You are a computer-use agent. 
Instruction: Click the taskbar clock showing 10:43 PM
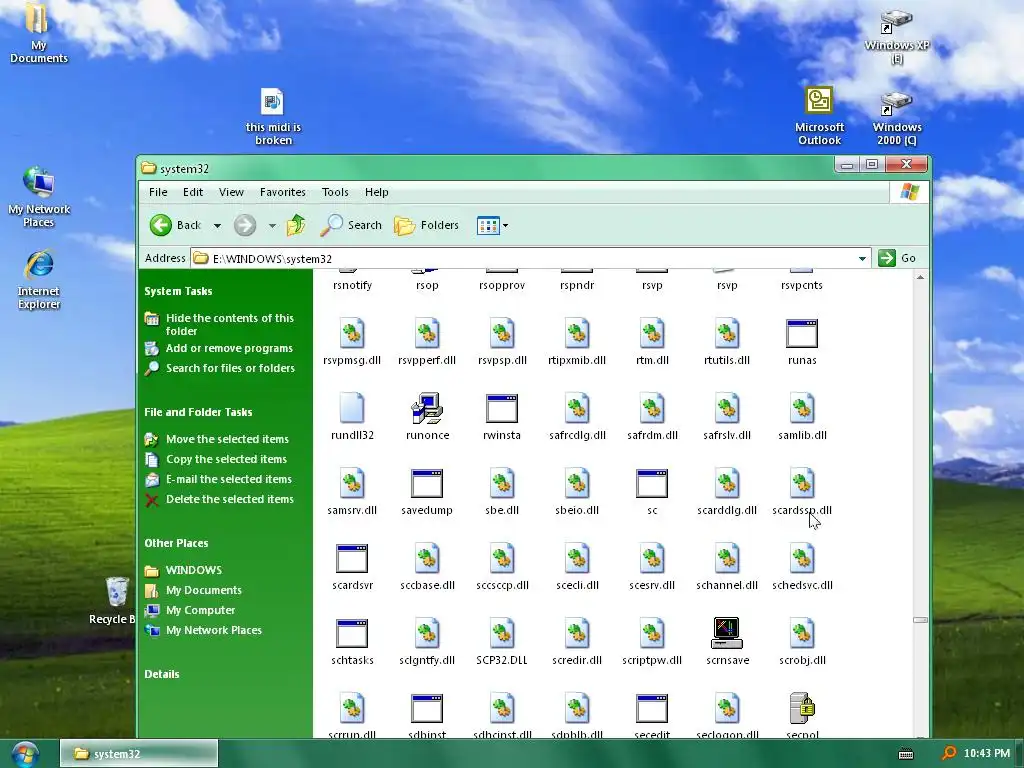click(x=987, y=754)
